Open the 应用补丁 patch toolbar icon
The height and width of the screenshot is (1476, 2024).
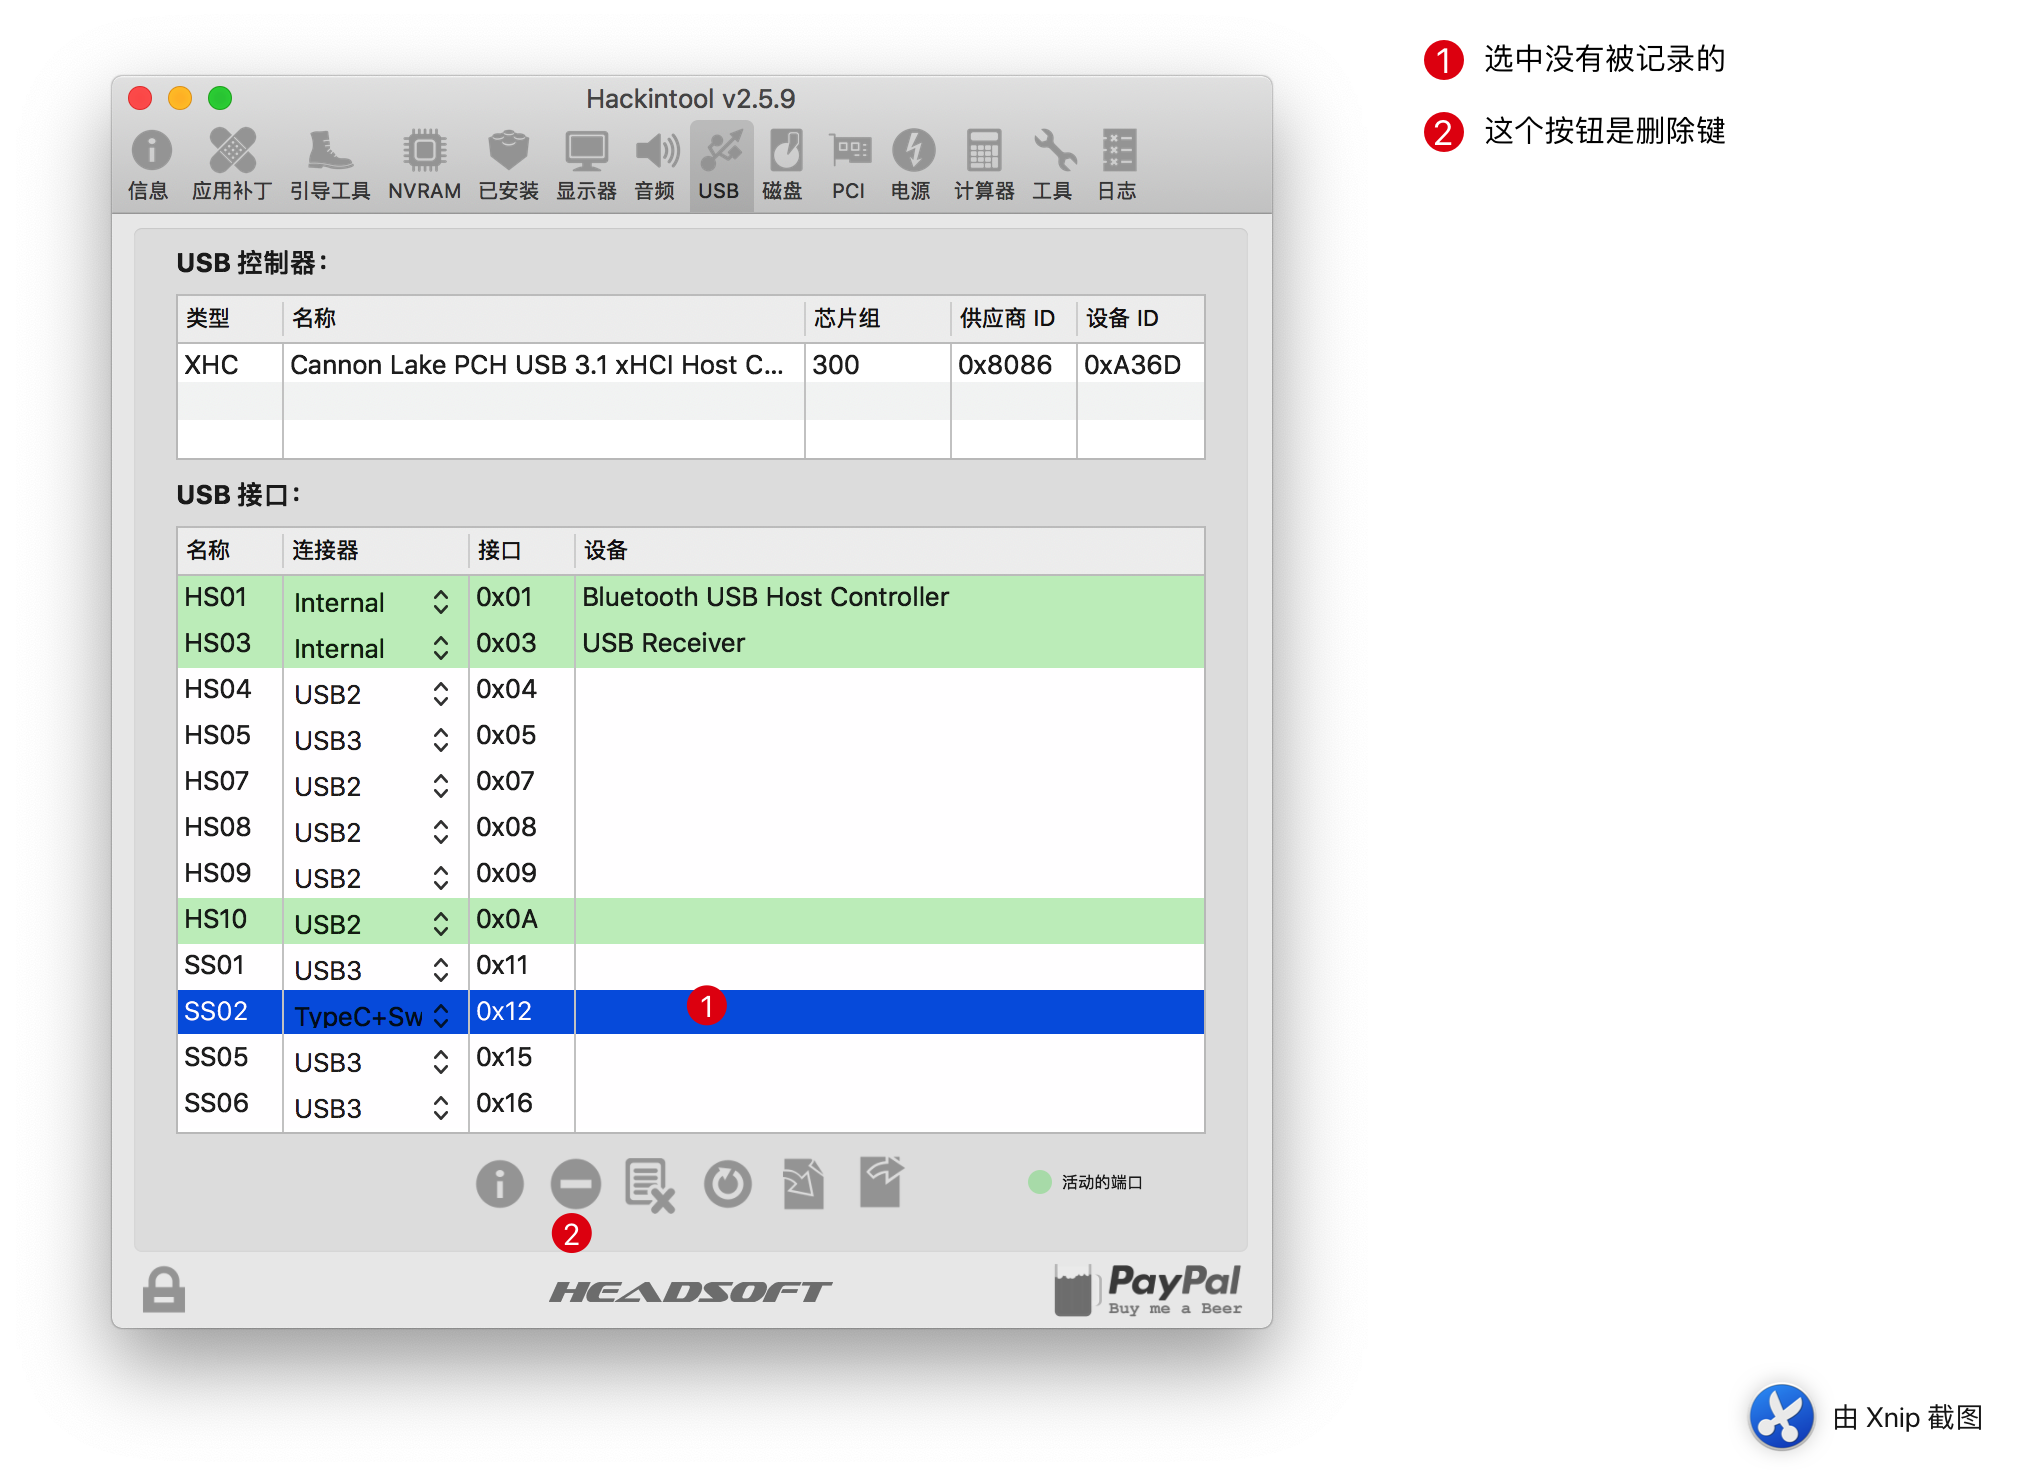click(x=232, y=165)
